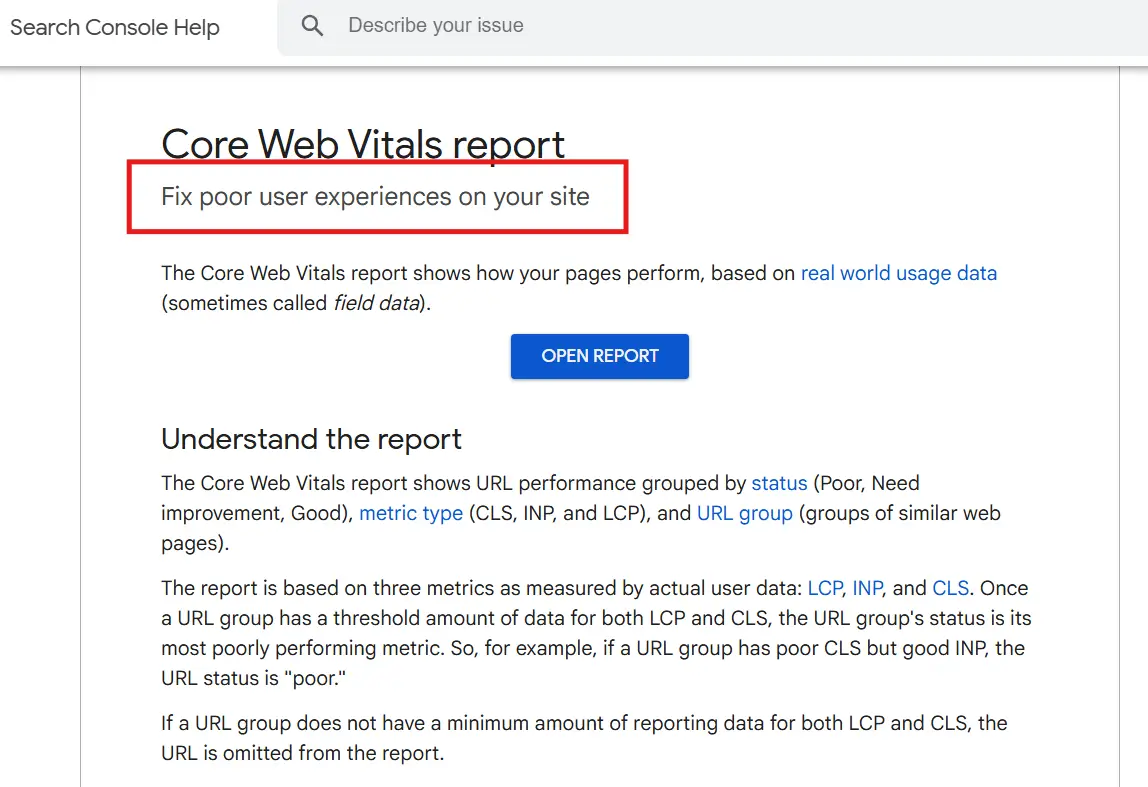The width and height of the screenshot is (1148, 787).
Task: Click the sentence 'URL is omitted from the report.'
Action: (x=302, y=753)
